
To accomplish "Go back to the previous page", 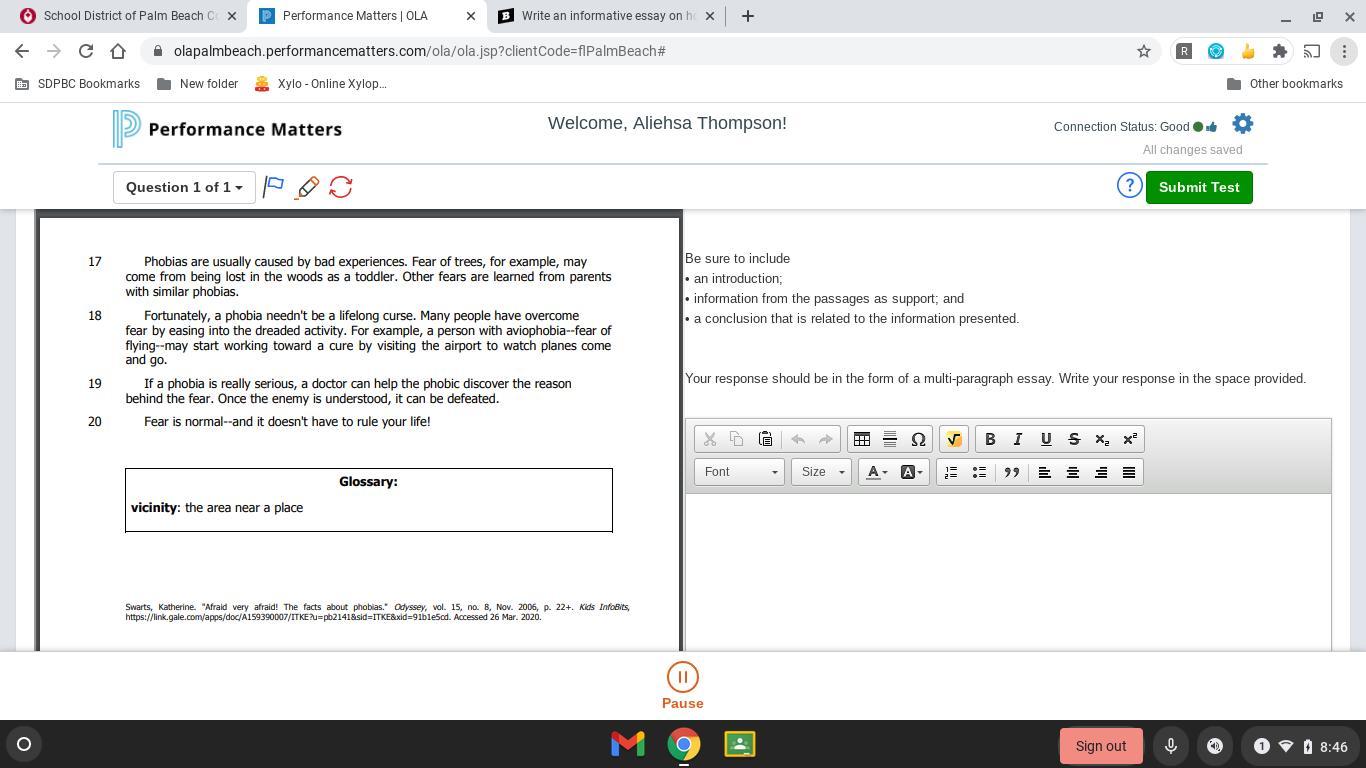I will pos(22,51).
